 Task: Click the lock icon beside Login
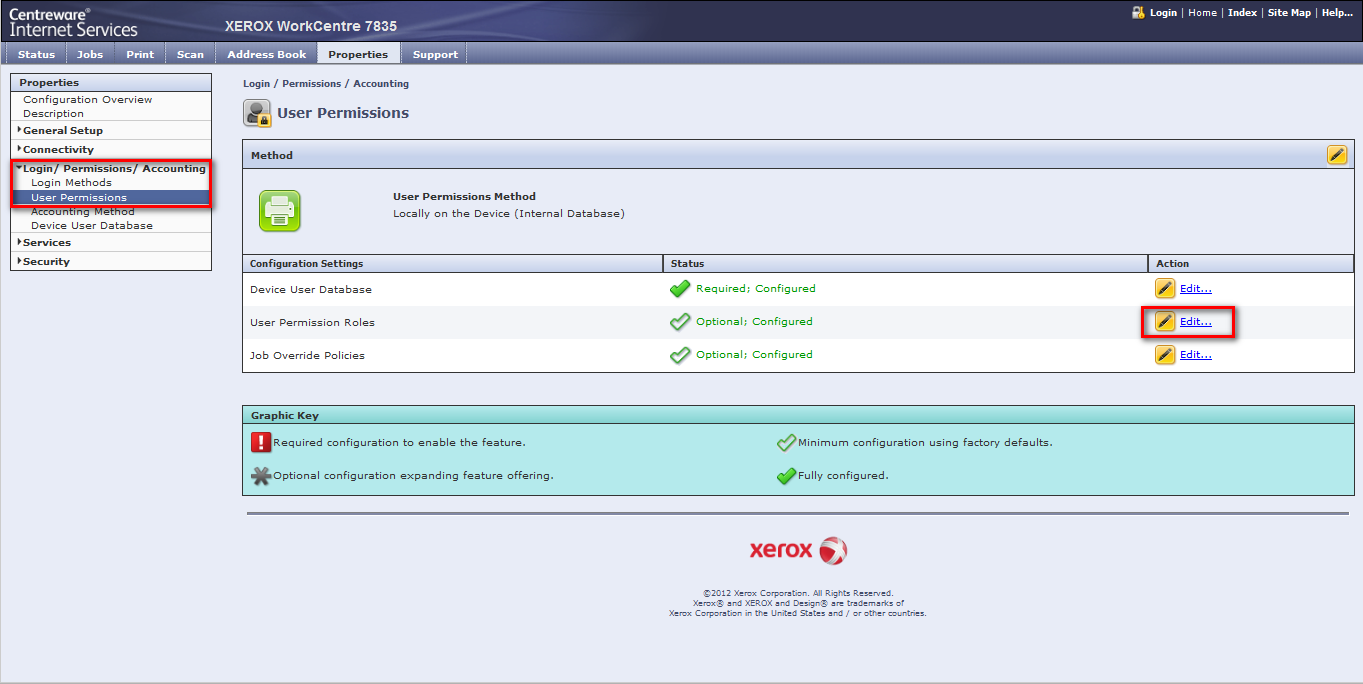[1138, 13]
